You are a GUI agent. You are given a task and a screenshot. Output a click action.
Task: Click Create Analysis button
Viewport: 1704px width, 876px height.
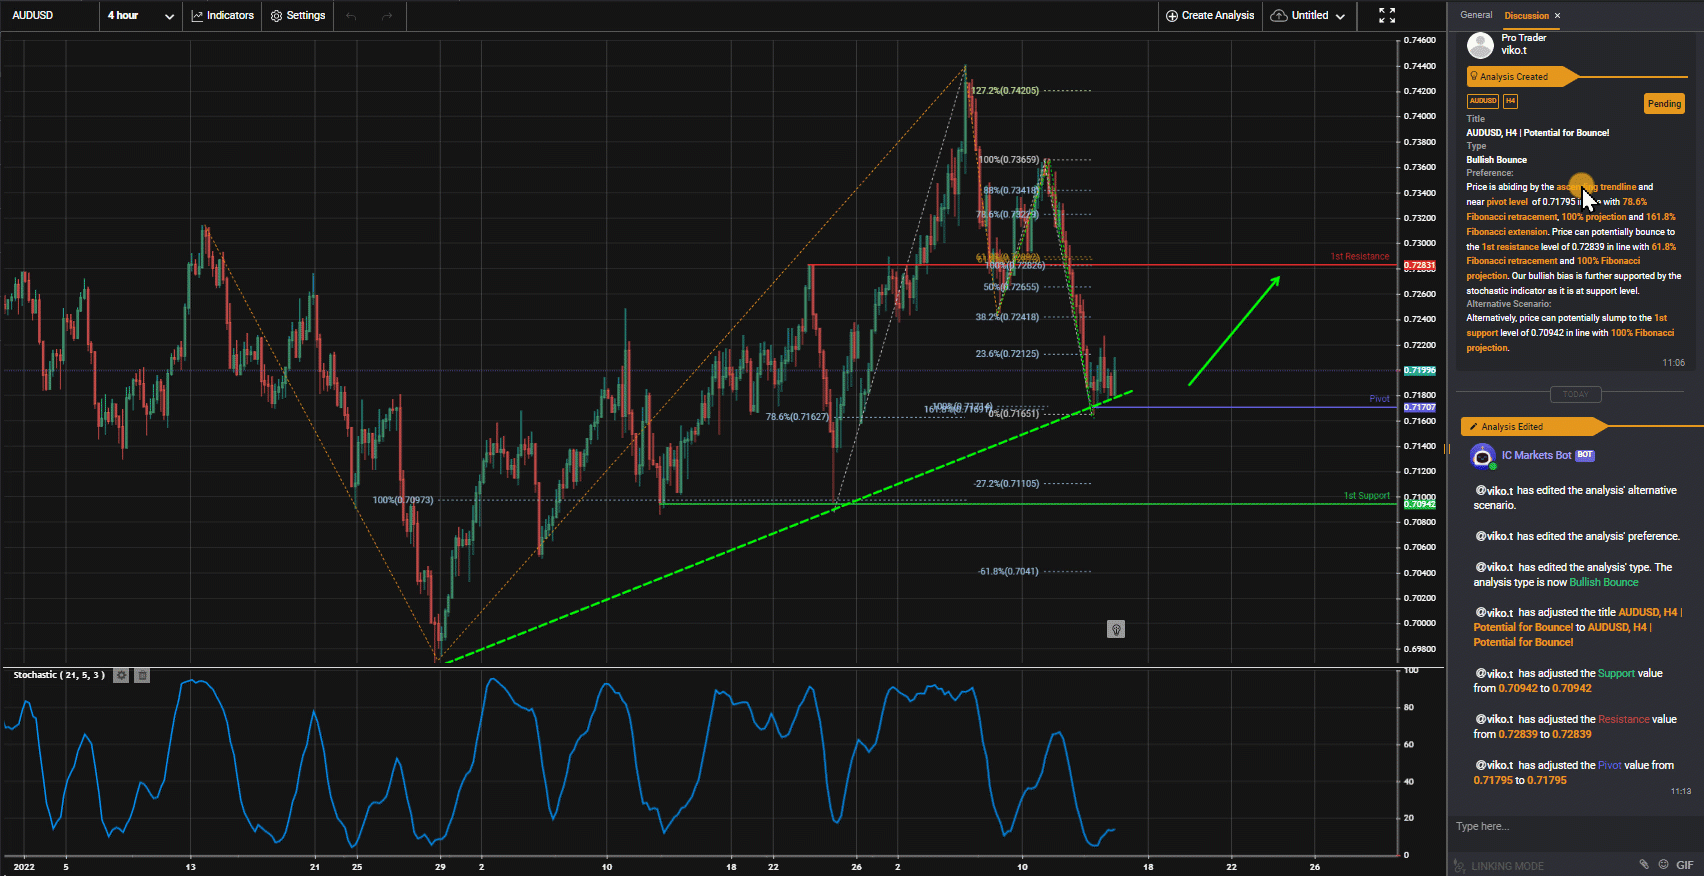(x=1210, y=15)
